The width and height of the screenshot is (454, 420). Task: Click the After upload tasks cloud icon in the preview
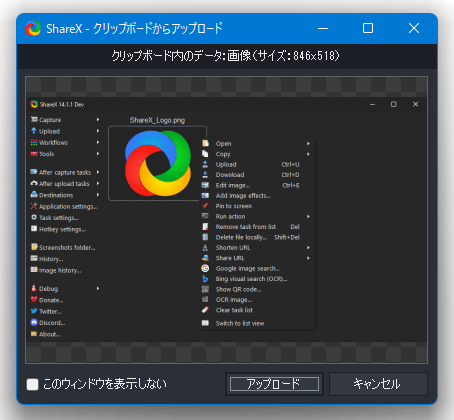[34, 183]
